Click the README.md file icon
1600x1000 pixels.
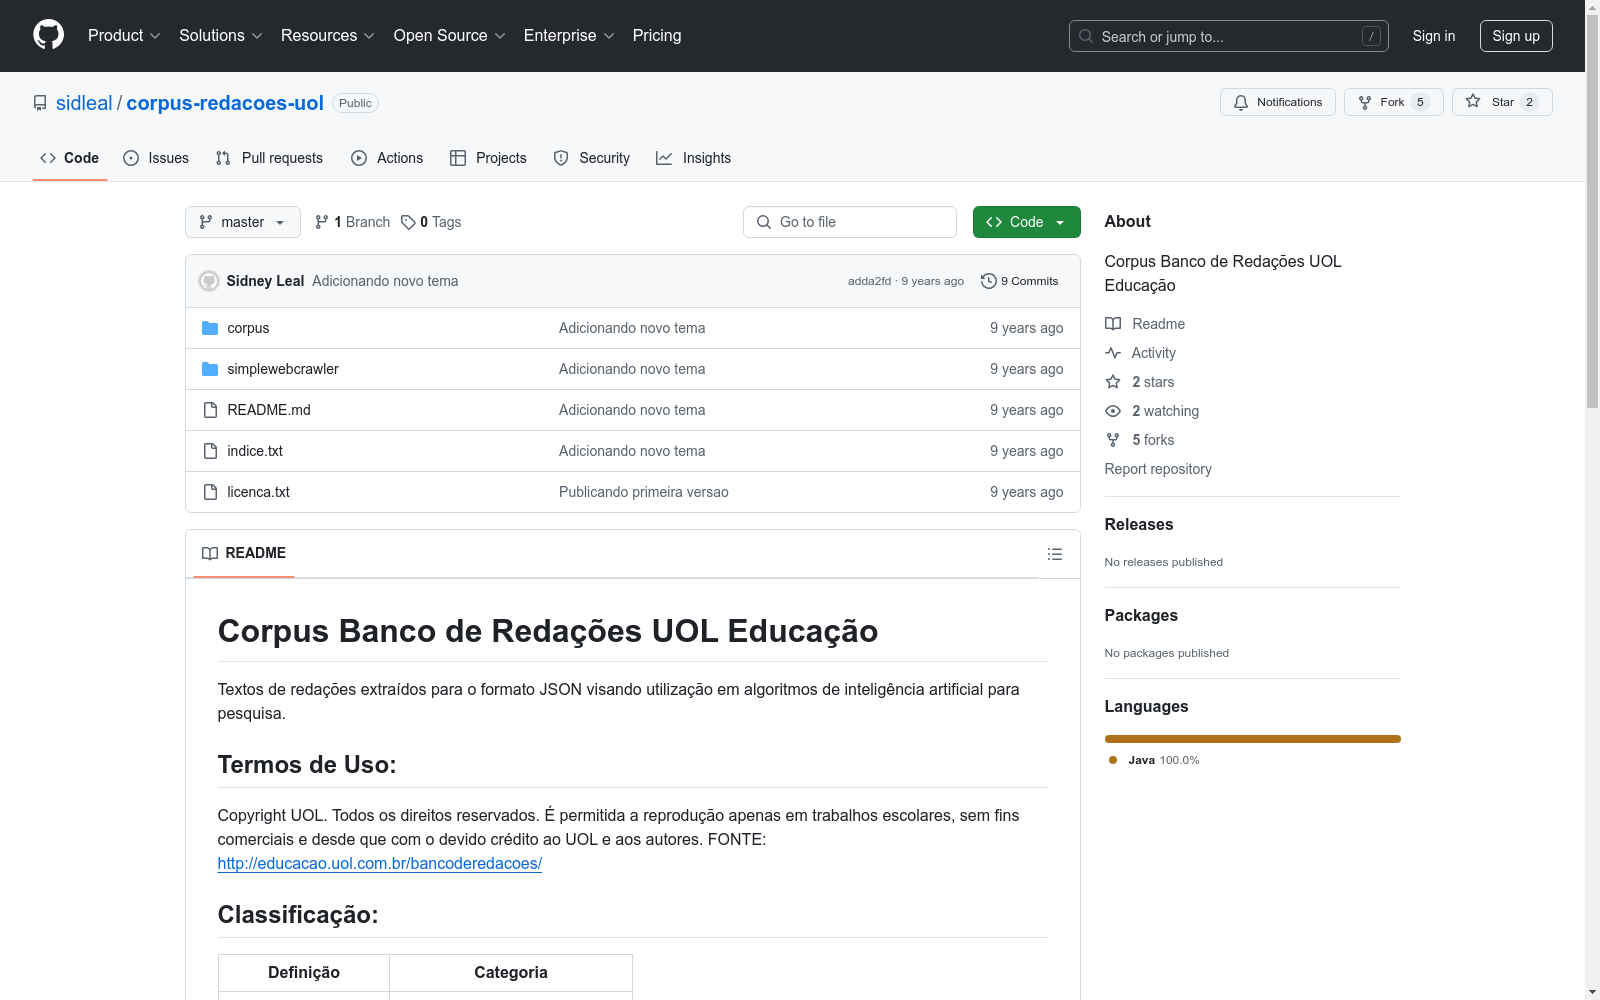coord(210,410)
